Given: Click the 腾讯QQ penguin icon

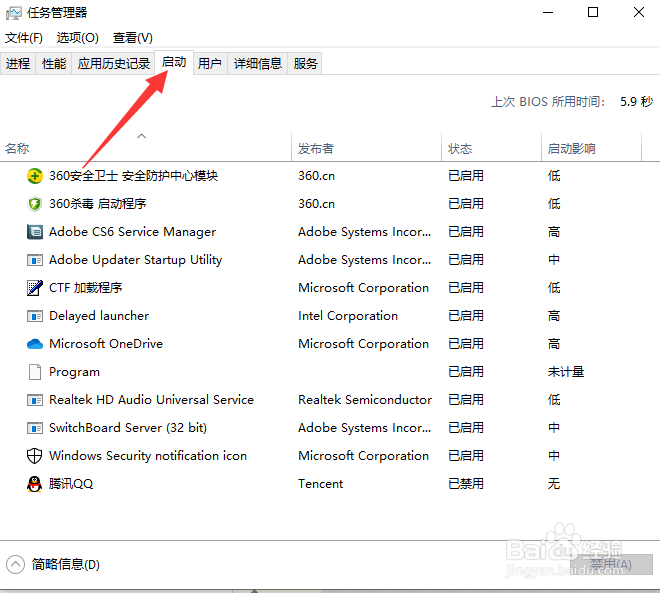Looking at the screenshot, I should 35,484.
